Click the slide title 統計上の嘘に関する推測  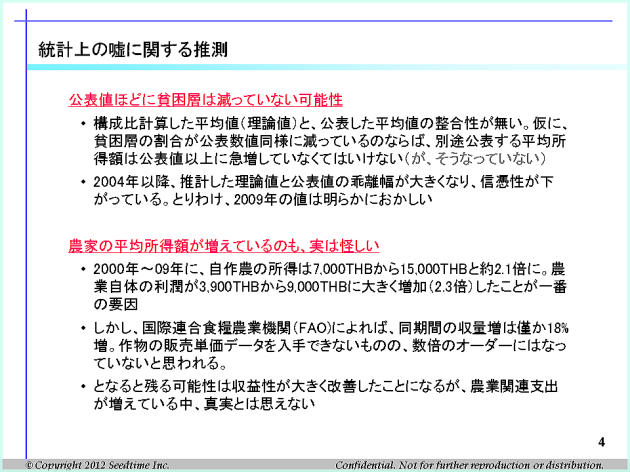tap(133, 50)
